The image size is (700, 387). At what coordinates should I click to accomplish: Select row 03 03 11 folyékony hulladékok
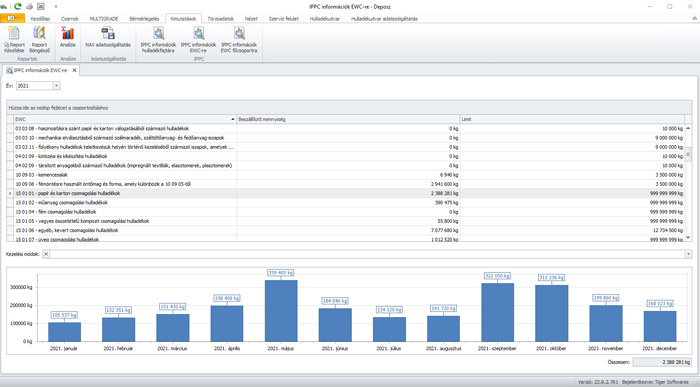click(346, 147)
